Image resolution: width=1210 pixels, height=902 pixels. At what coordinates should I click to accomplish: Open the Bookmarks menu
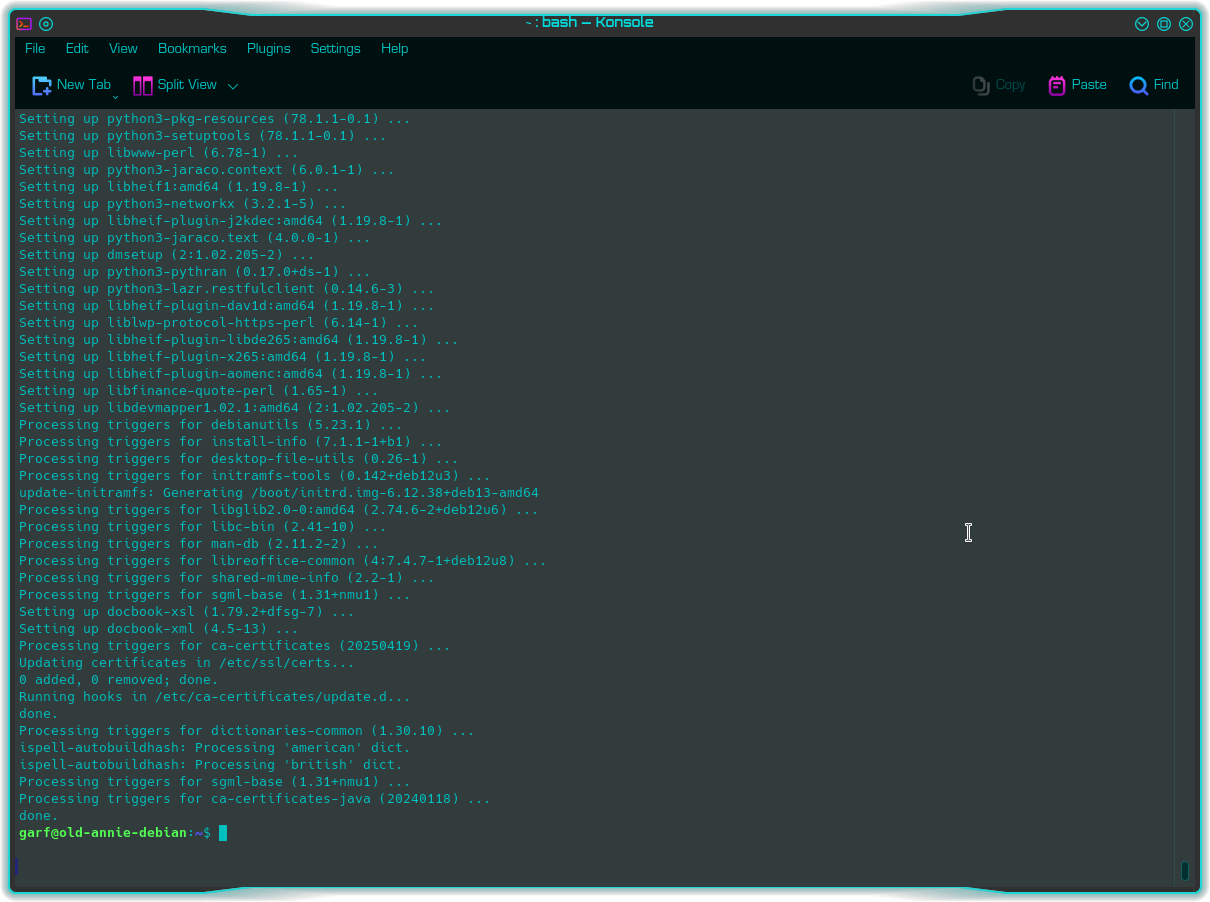point(192,48)
